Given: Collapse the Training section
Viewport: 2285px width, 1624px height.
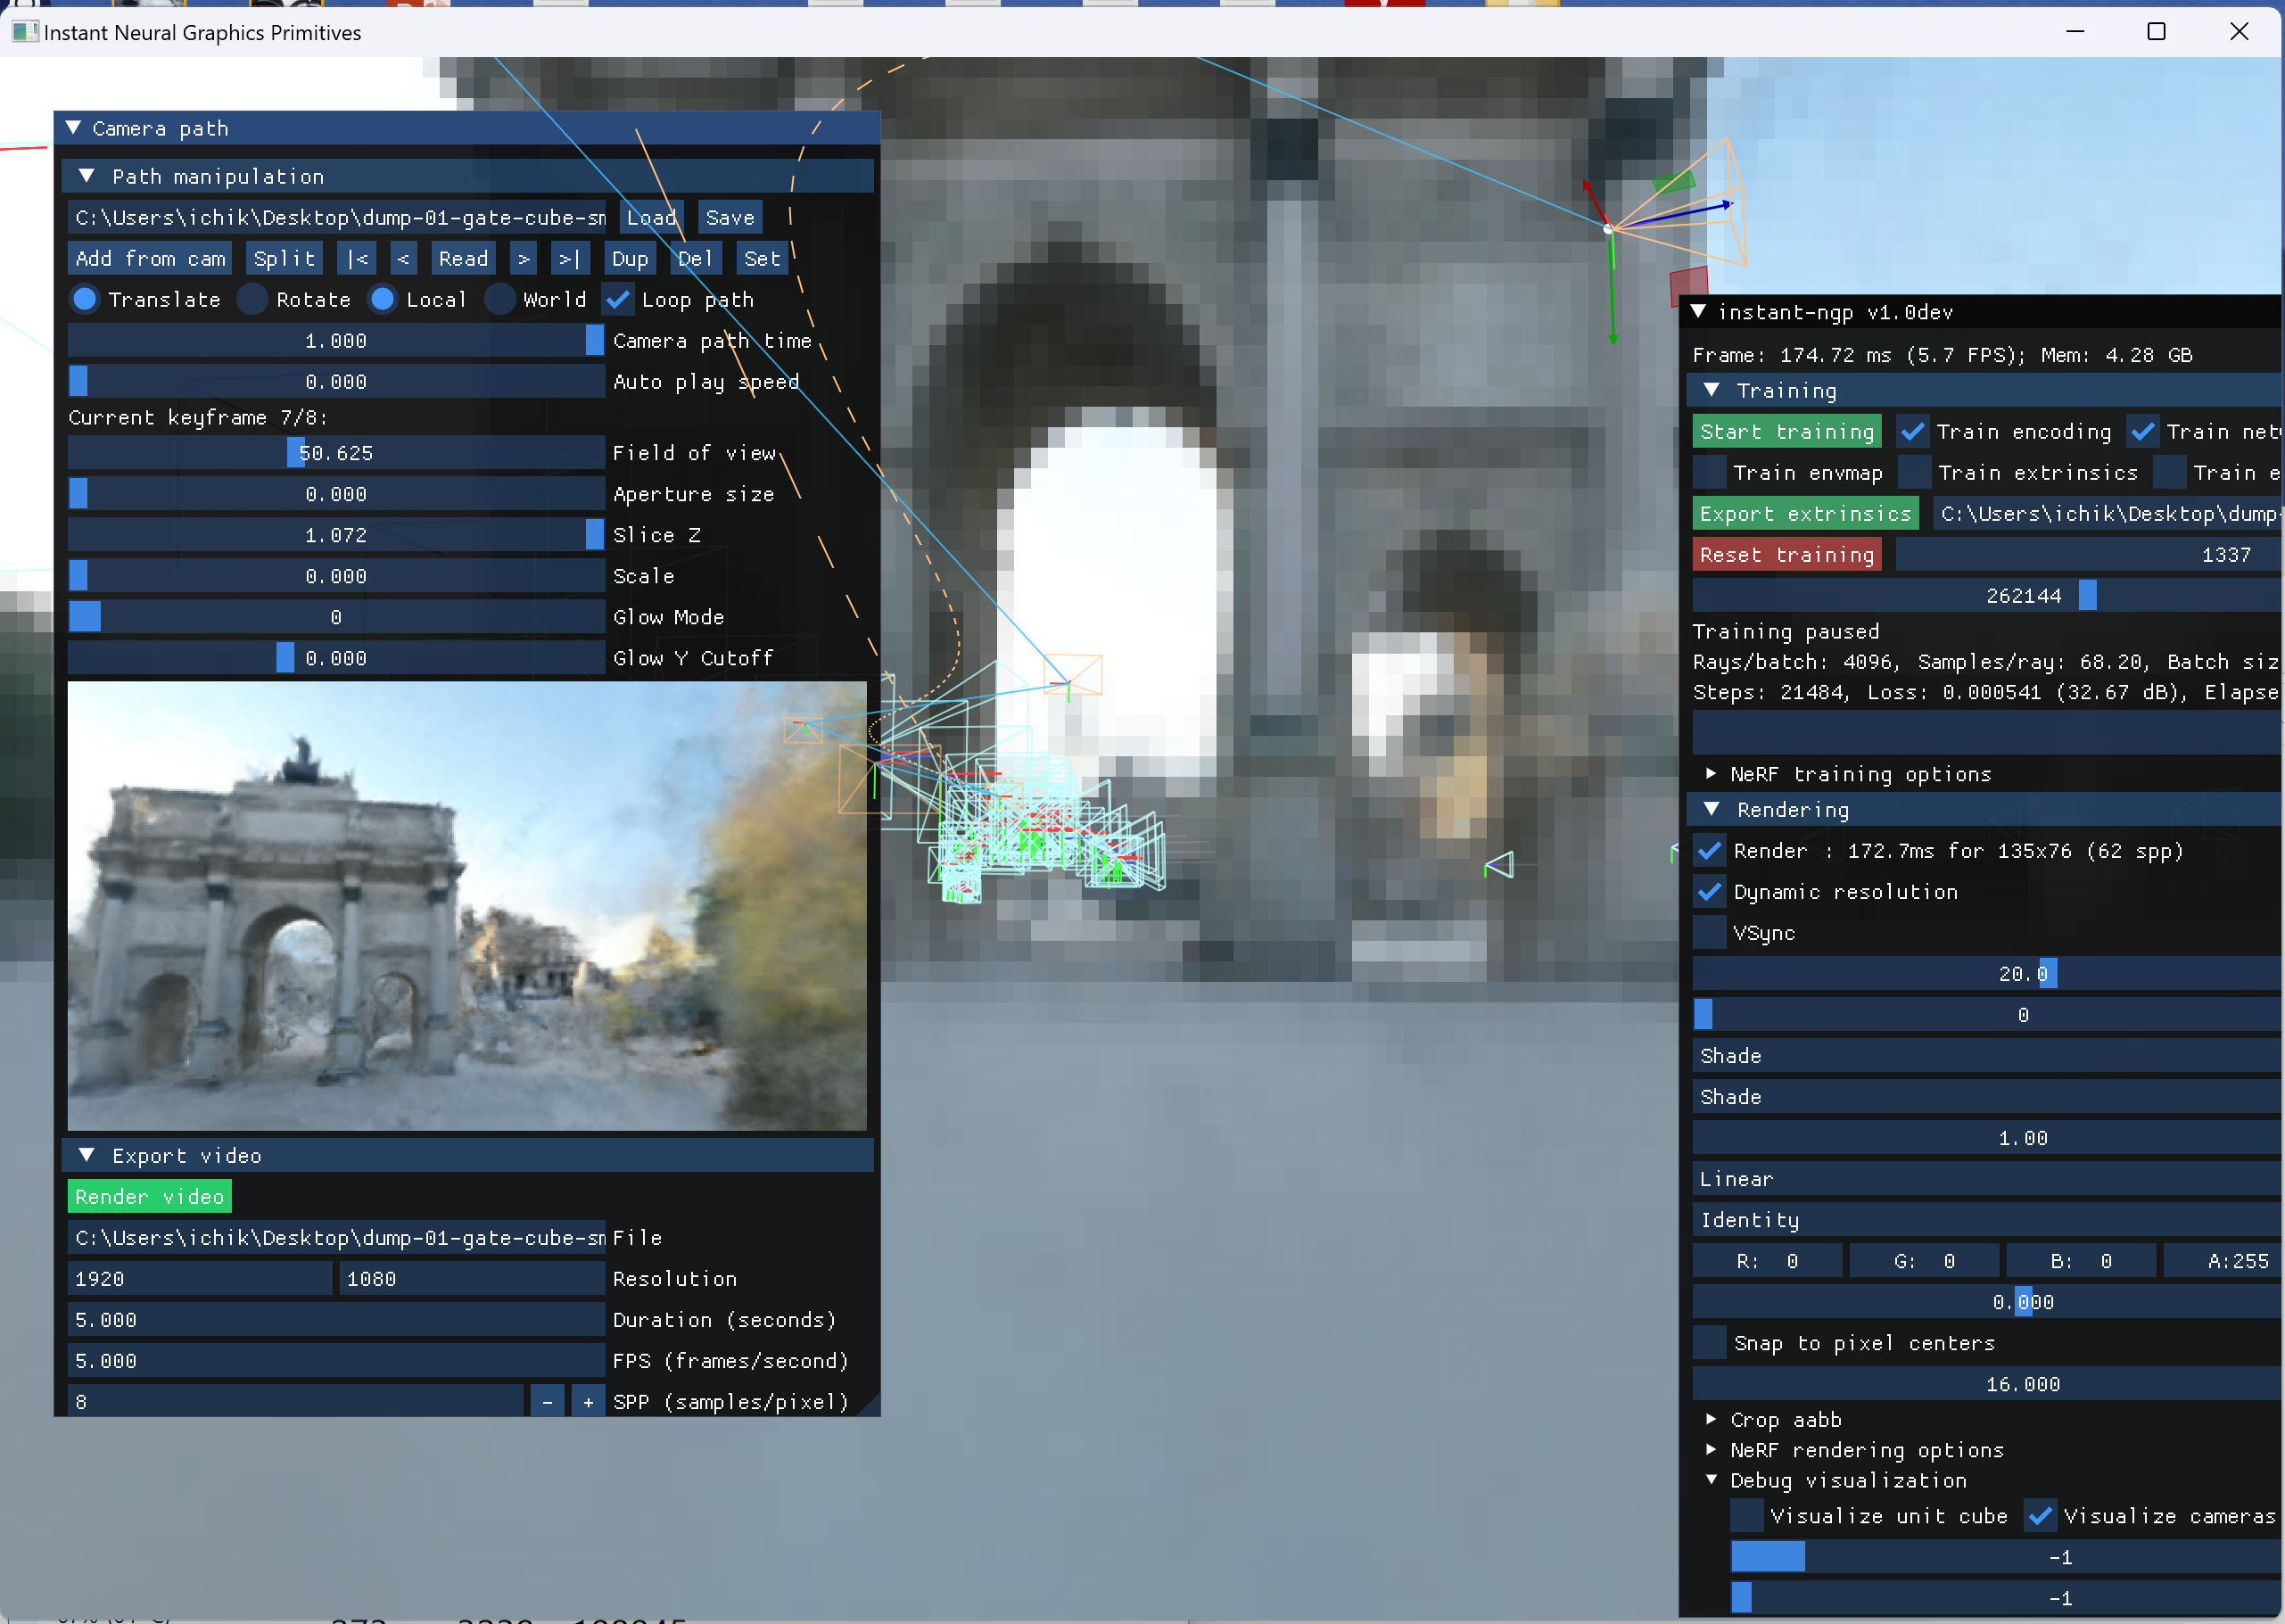Looking at the screenshot, I should 1712,390.
